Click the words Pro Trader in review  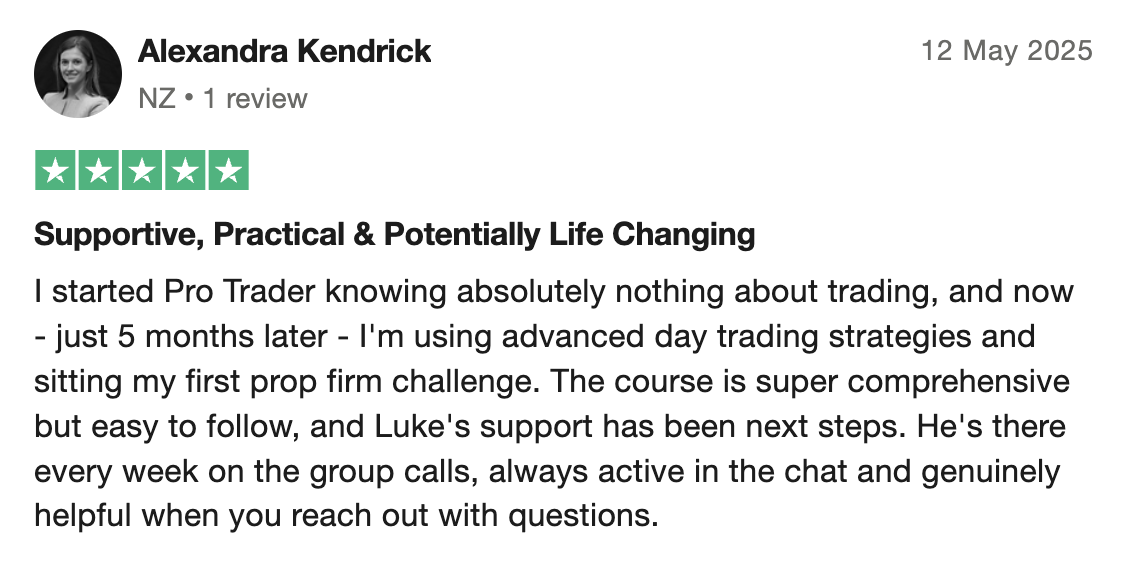coord(240,292)
